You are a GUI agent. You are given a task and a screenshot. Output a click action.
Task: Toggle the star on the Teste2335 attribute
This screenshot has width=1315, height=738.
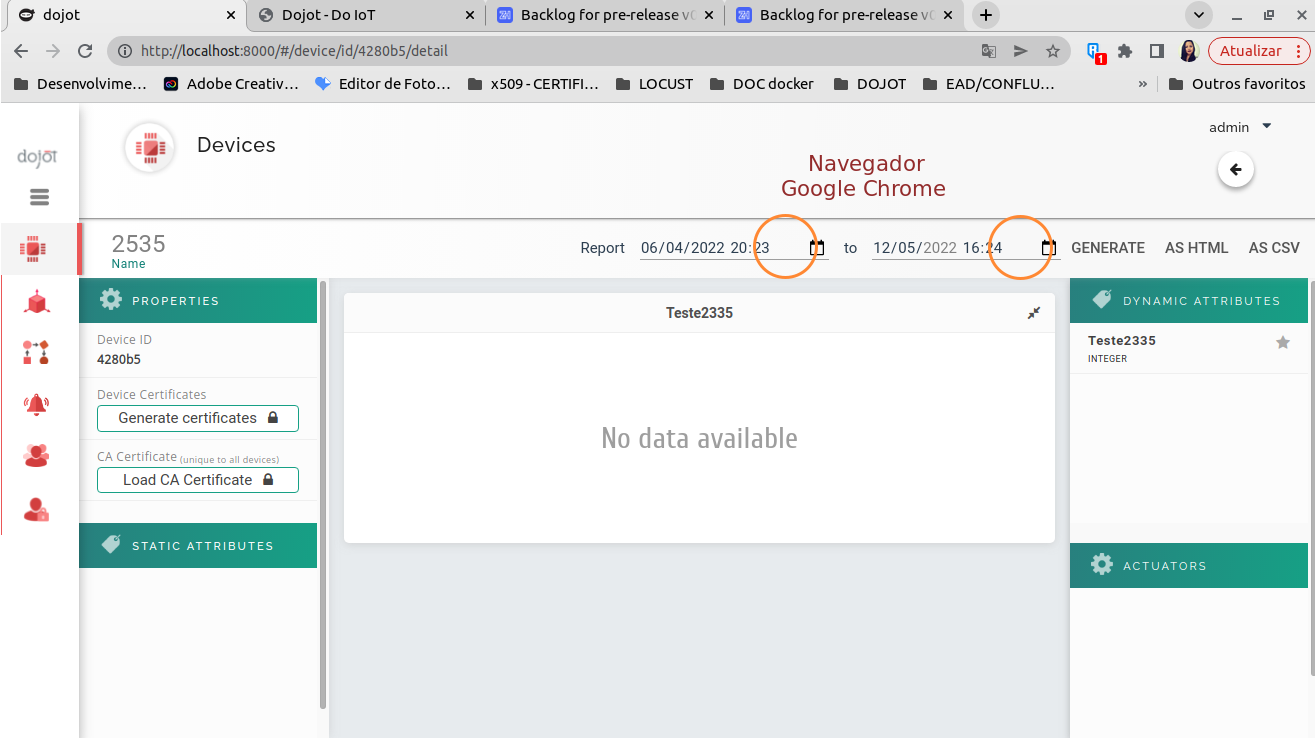click(x=1283, y=342)
